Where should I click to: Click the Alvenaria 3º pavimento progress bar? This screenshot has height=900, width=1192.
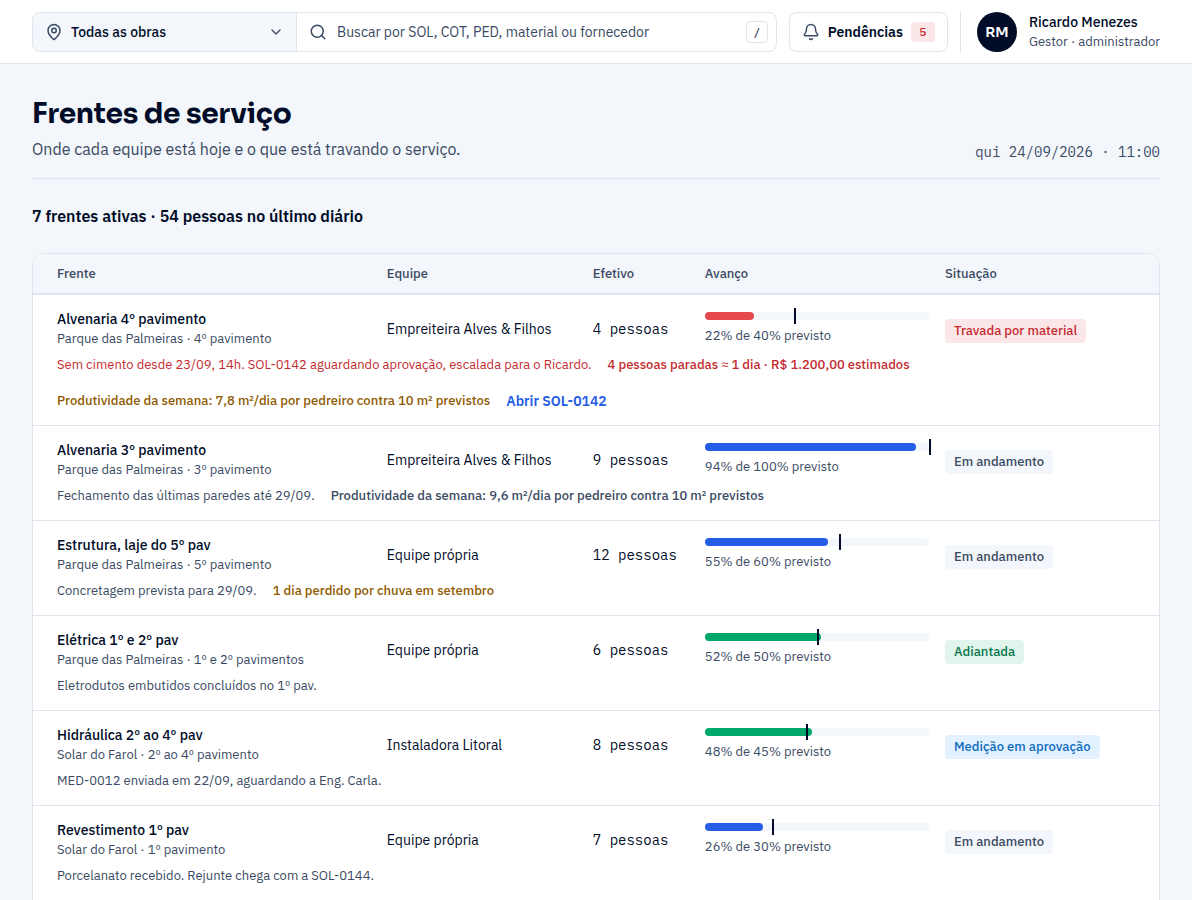coord(816,447)
